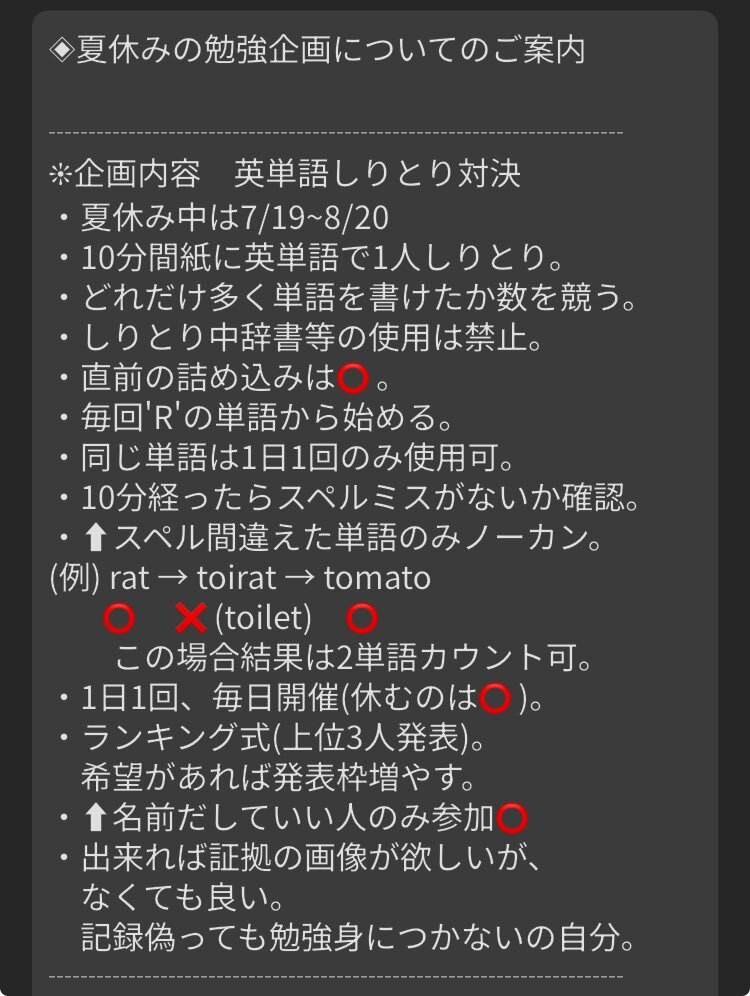This screenshot has height=996, width=750.
Task: Click the red circle under rat
Action: (119, 618)
